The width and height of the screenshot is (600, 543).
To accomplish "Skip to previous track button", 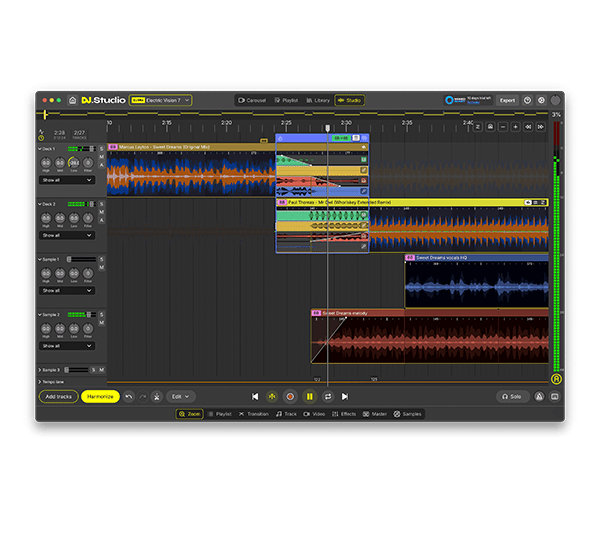I will pyautogui.click(x=255, y=397).
